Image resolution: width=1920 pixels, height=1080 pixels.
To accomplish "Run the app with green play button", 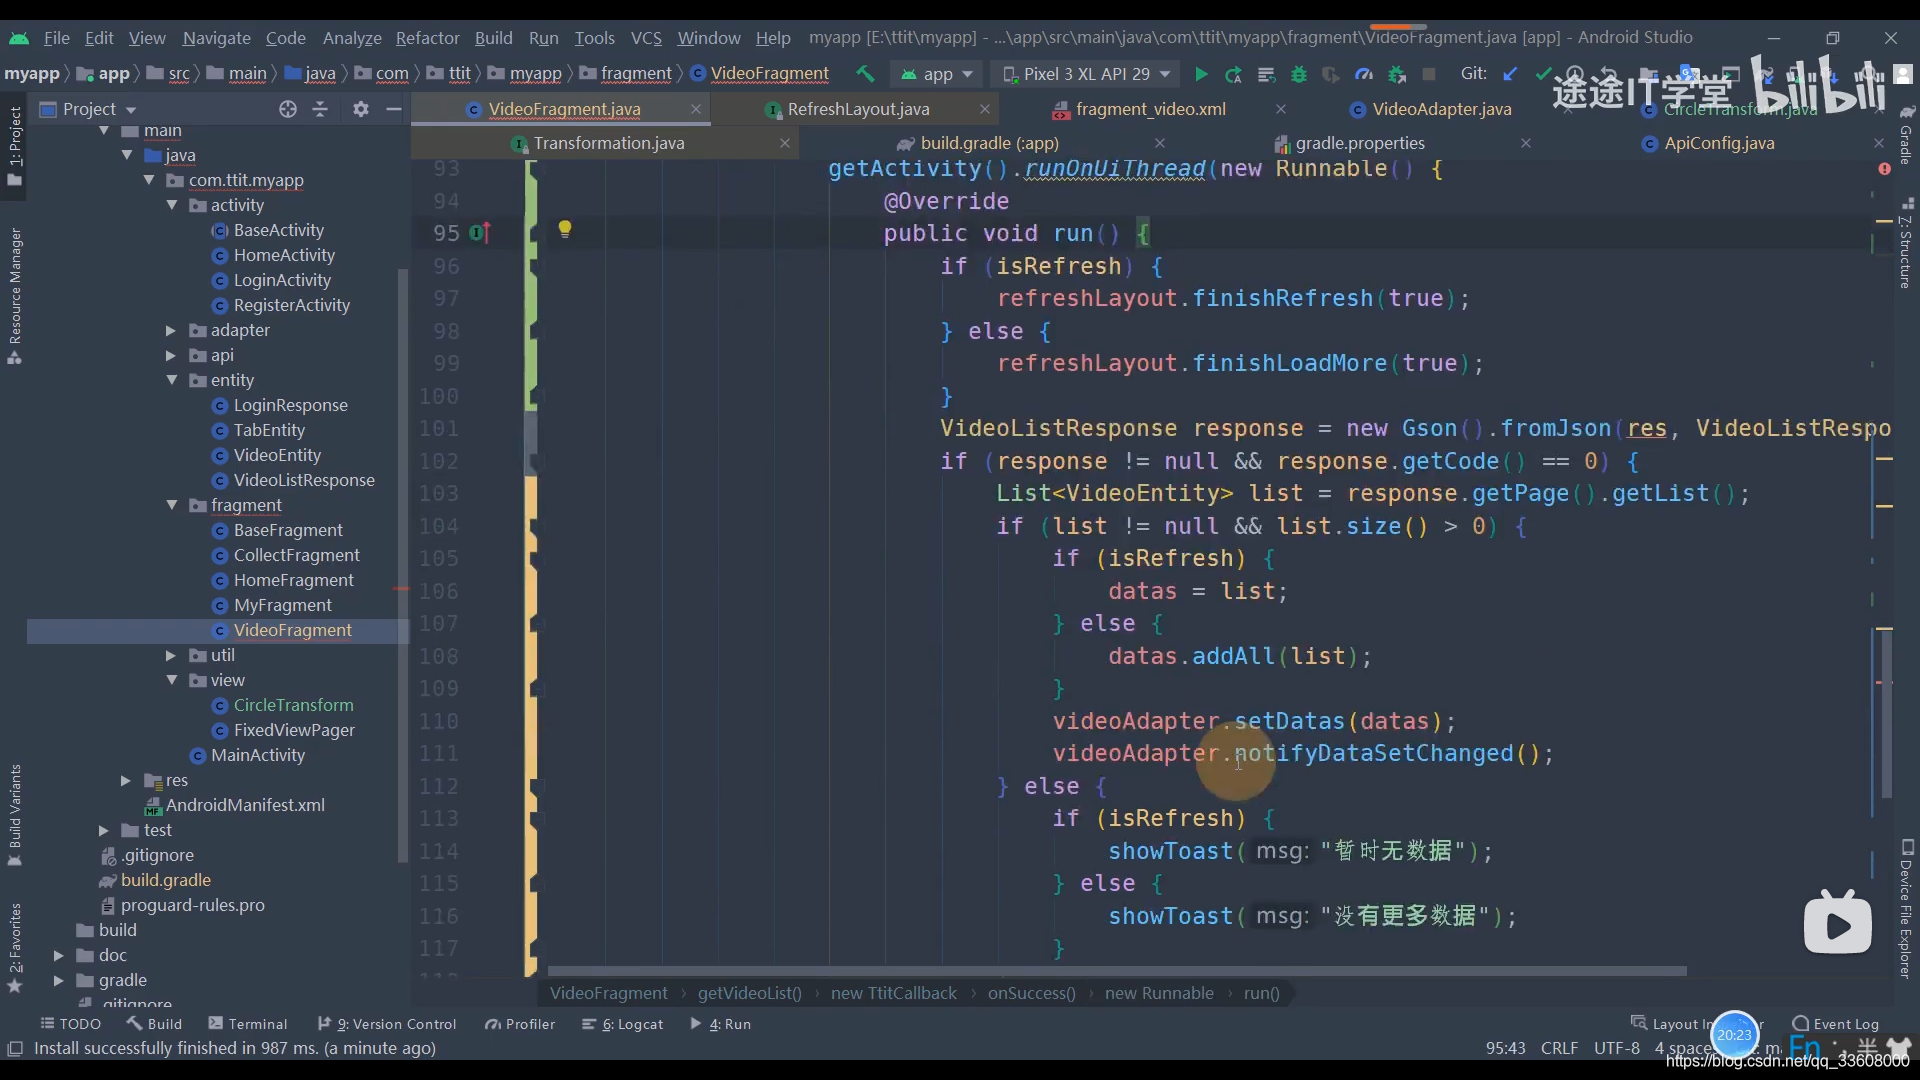I will 1201,74.
